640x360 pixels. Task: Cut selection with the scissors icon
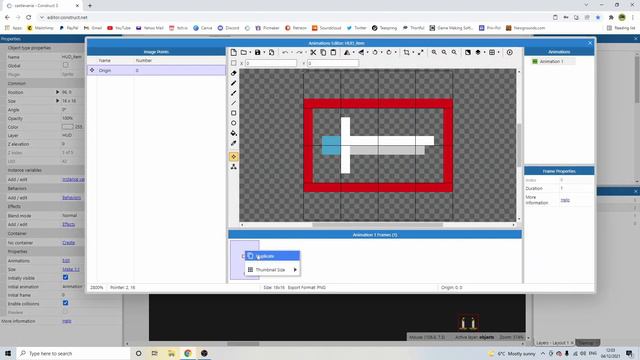tap(313, 52)
